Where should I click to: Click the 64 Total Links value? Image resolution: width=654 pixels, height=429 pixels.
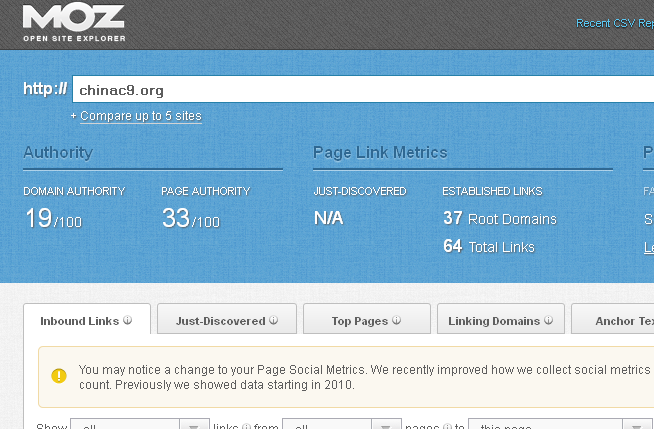(x=489, y=246)
